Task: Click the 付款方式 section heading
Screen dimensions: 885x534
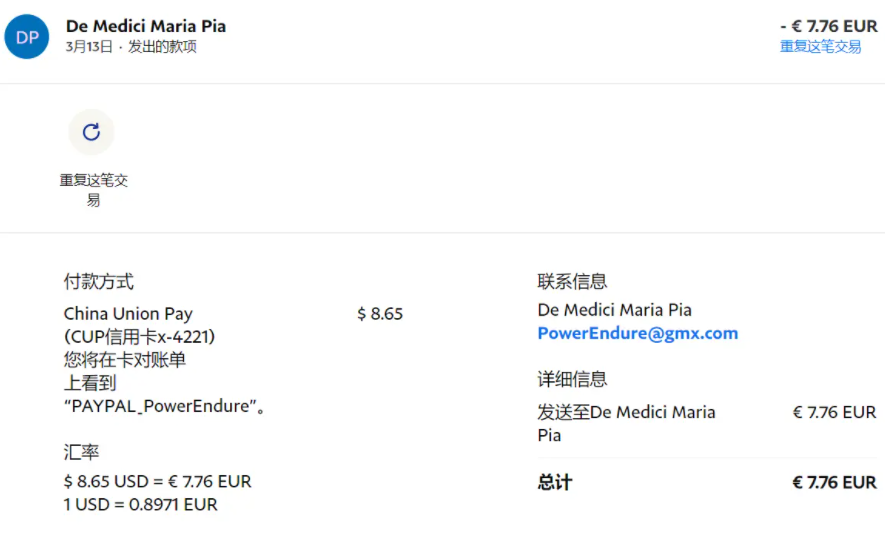Action: [98, 282]
